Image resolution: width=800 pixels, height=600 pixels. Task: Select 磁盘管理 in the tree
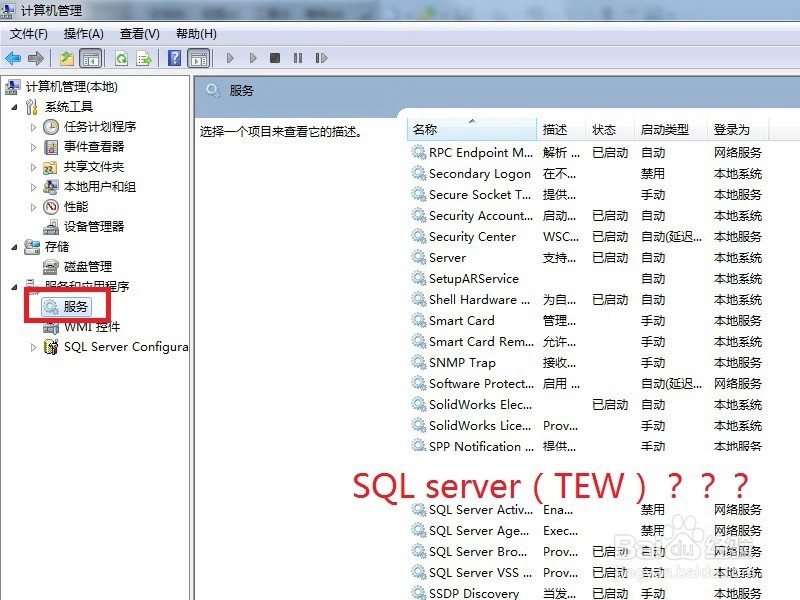click(x=88, y=267)
